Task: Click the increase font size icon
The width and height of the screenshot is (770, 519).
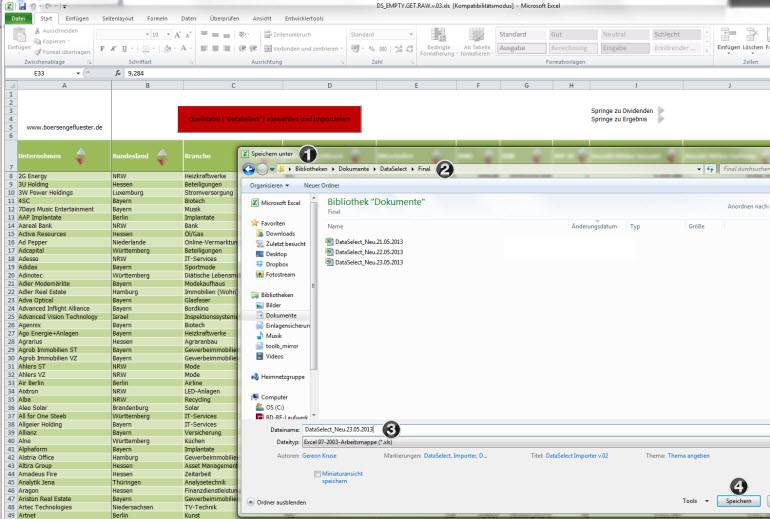Action: [177, 35]
